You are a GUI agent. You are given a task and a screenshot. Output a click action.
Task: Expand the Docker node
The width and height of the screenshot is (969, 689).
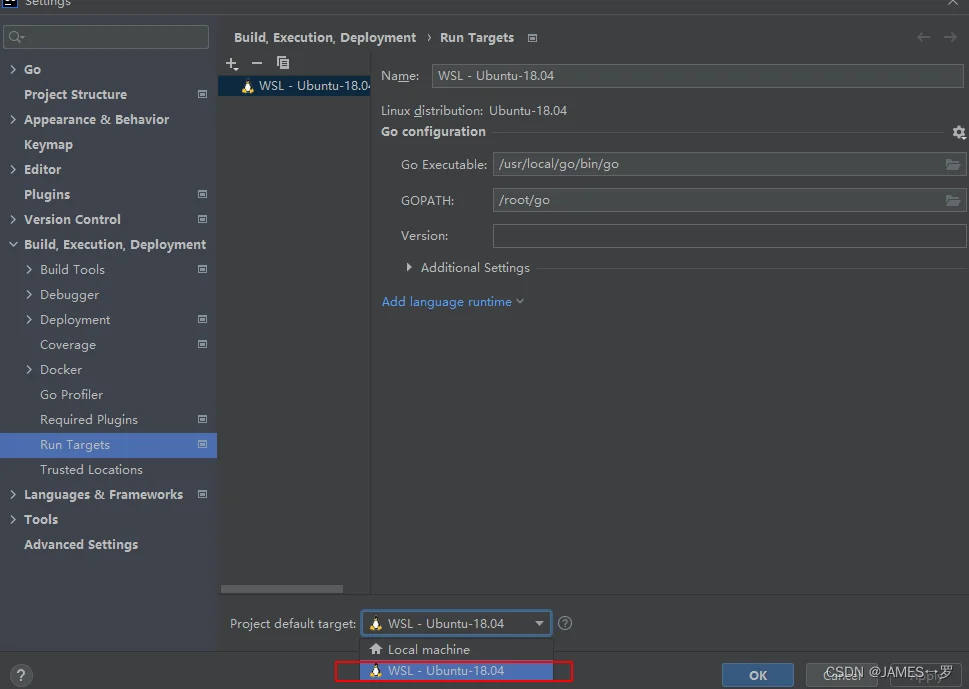click(x=29, y=370)
